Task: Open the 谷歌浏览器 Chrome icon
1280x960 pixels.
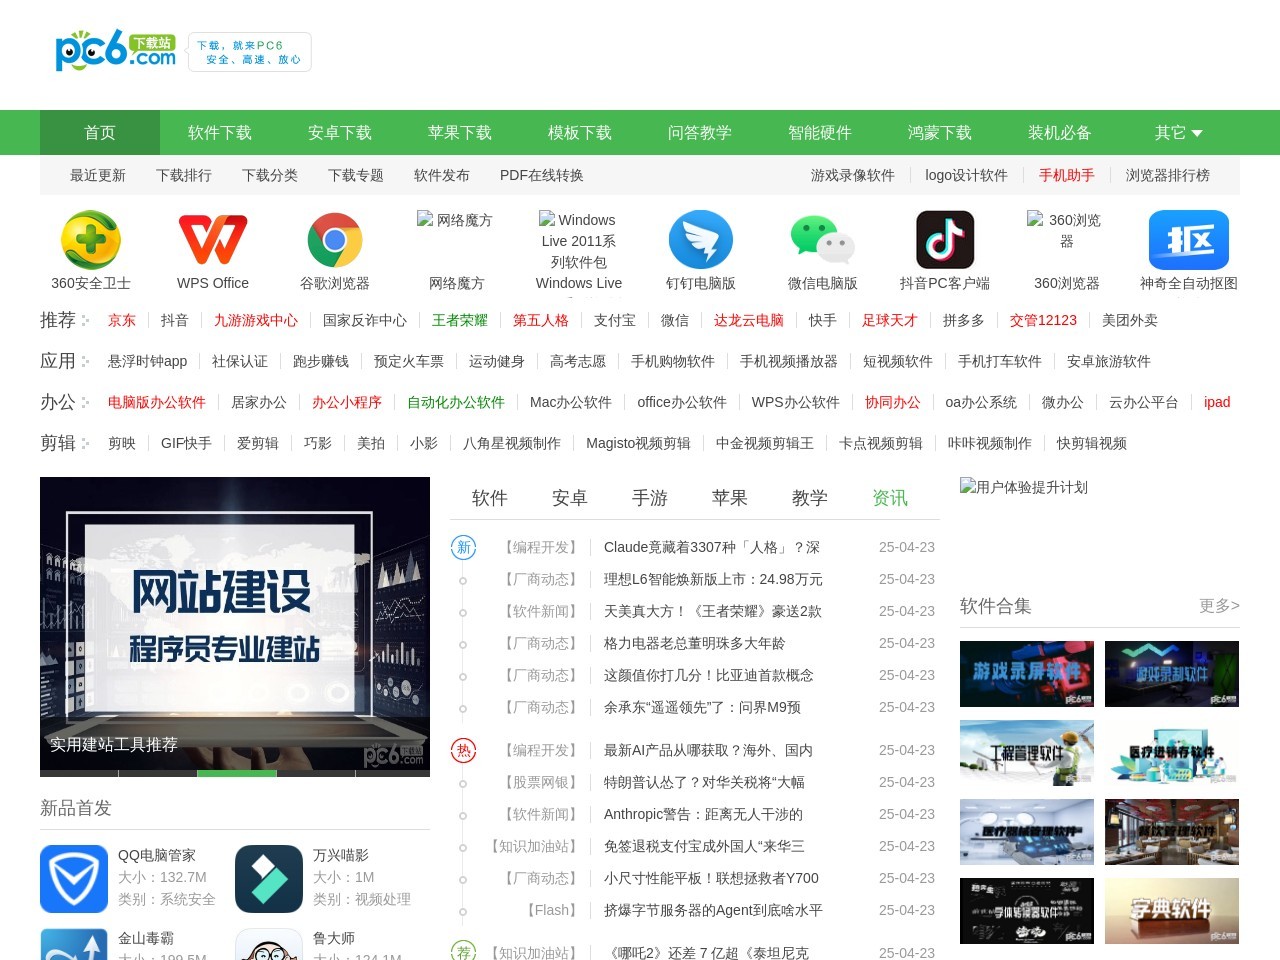Action: pyautogui.click(x=335, y=240)
